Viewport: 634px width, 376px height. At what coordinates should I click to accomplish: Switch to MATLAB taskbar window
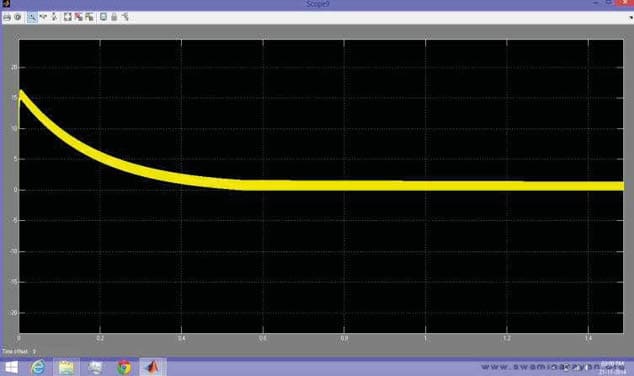point(152,367)
